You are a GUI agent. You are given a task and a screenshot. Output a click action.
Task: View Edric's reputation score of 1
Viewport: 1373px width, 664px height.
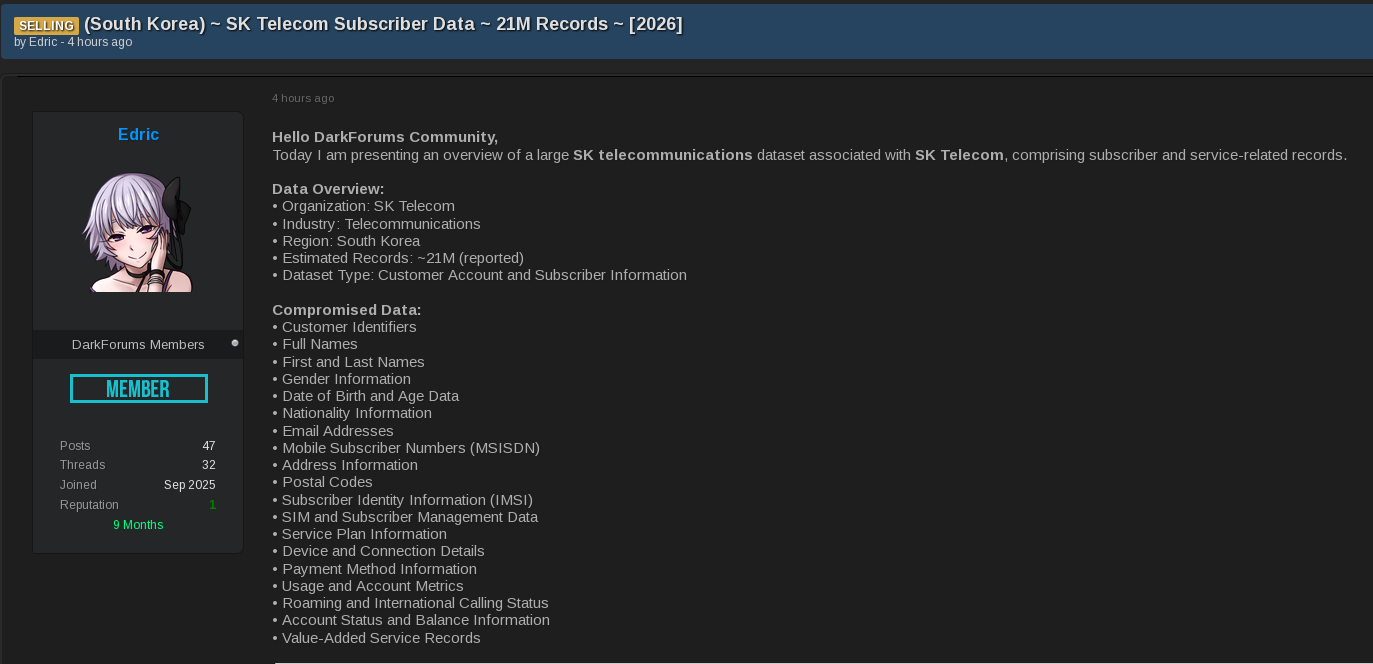coord(212,505)
